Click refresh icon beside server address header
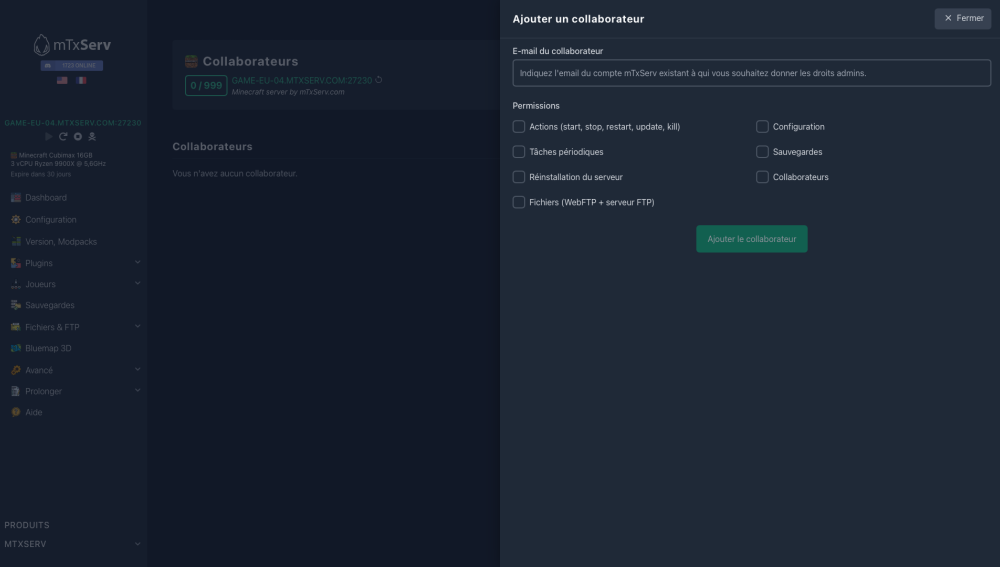Screen dimensions: 1000x567 click(379, 80)
